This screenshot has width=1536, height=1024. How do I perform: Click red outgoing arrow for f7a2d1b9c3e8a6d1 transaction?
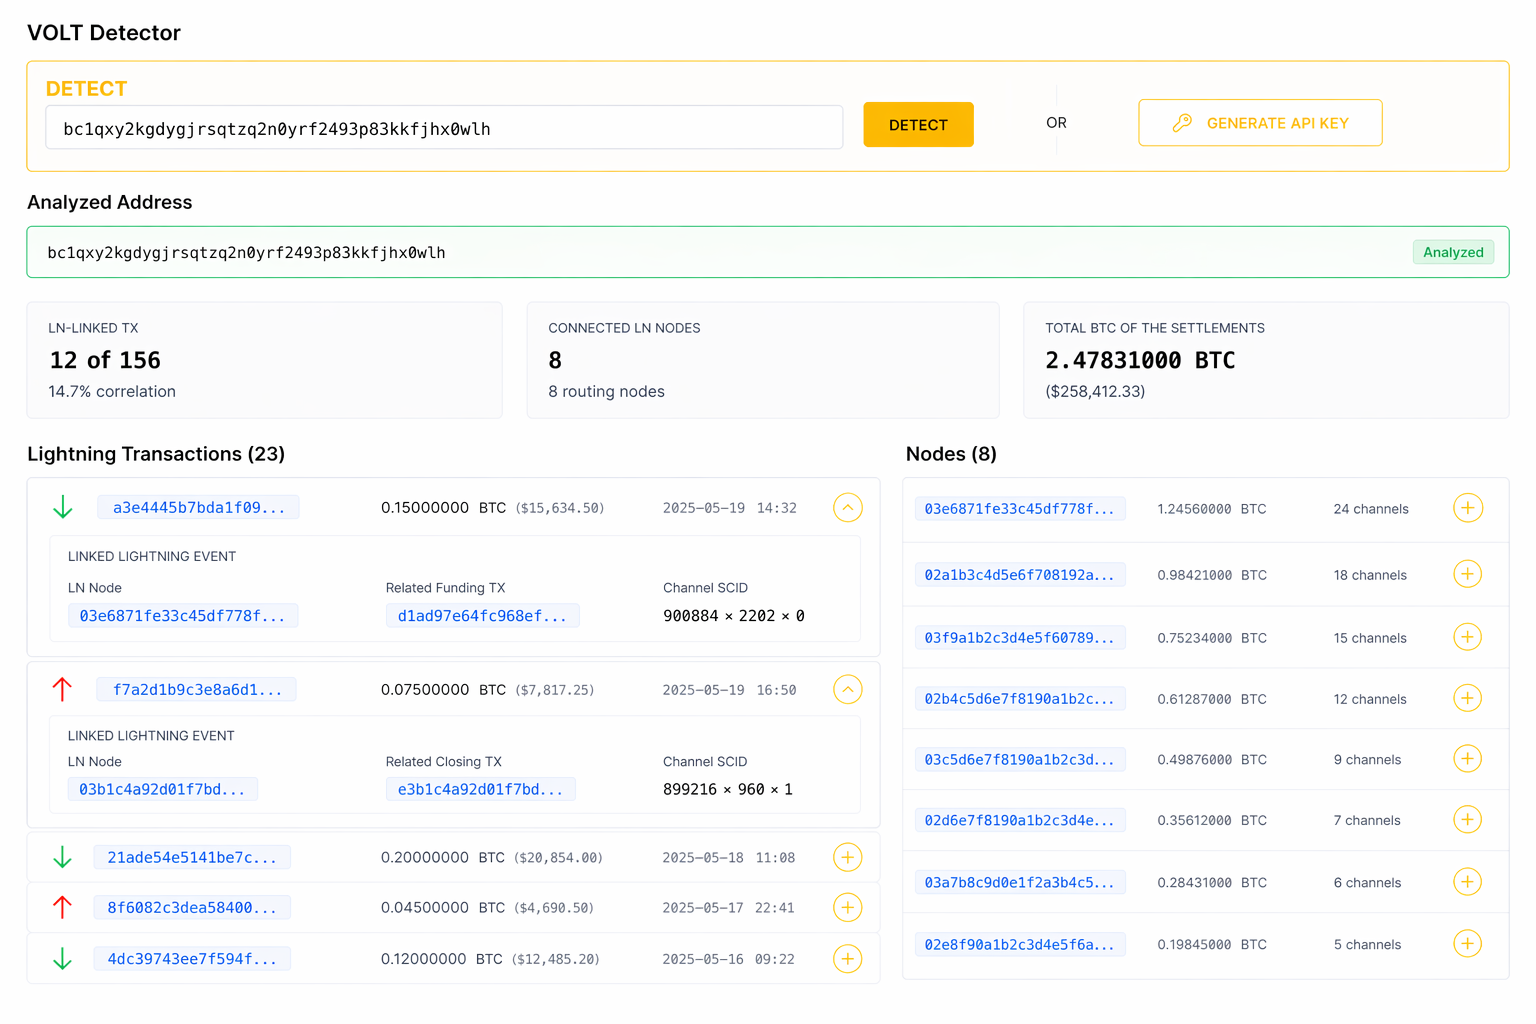click(x=63, y=689)
